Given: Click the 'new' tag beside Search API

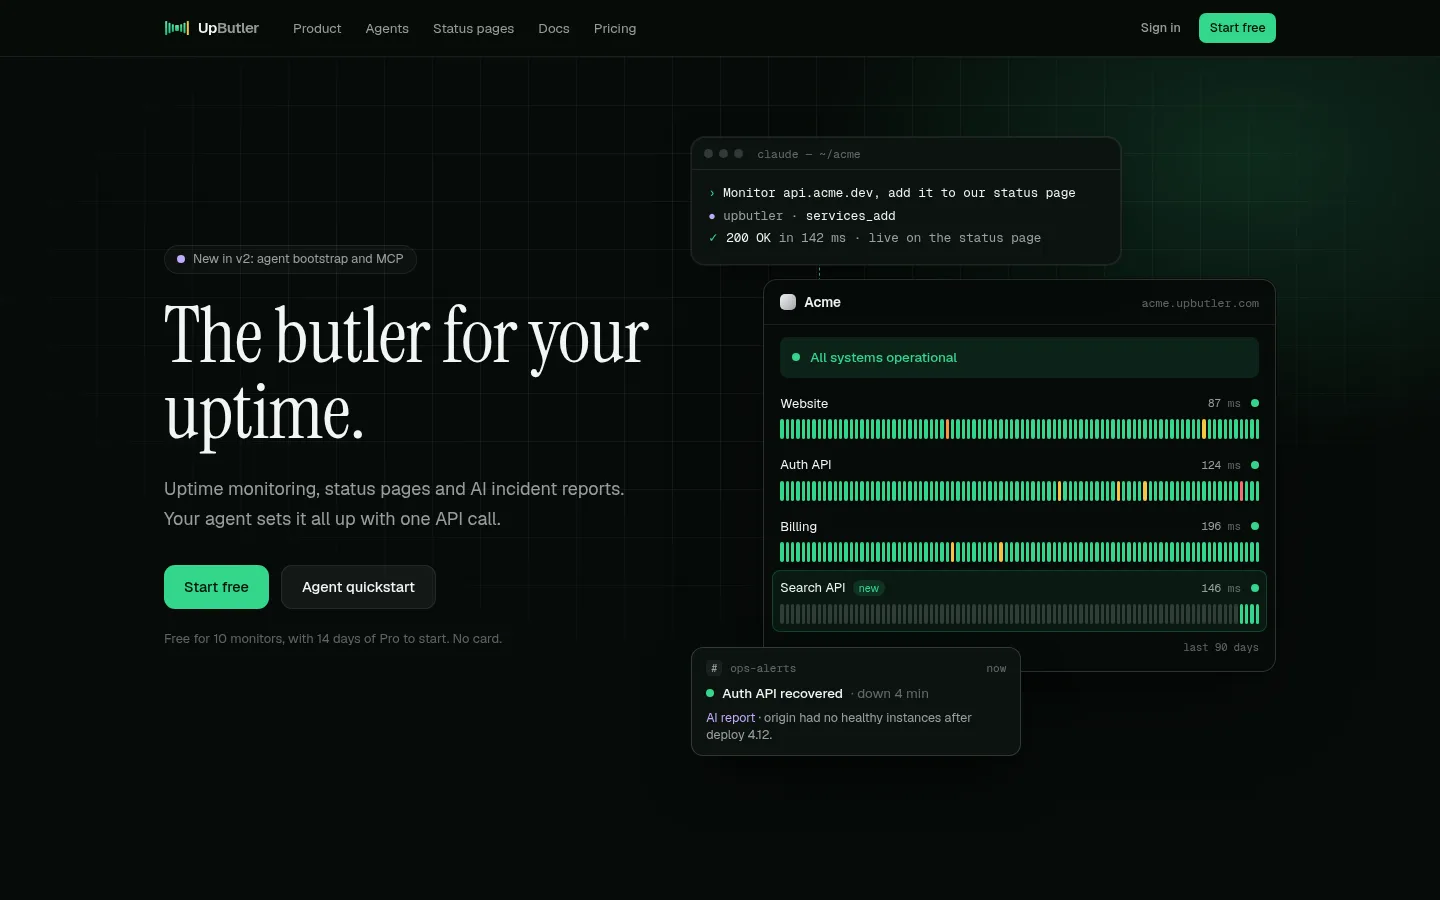Looking at the screenshot, I should pos(869,588).
